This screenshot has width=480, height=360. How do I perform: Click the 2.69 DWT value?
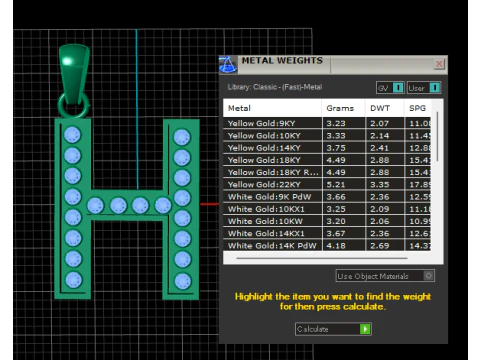(x=380, y=246)
